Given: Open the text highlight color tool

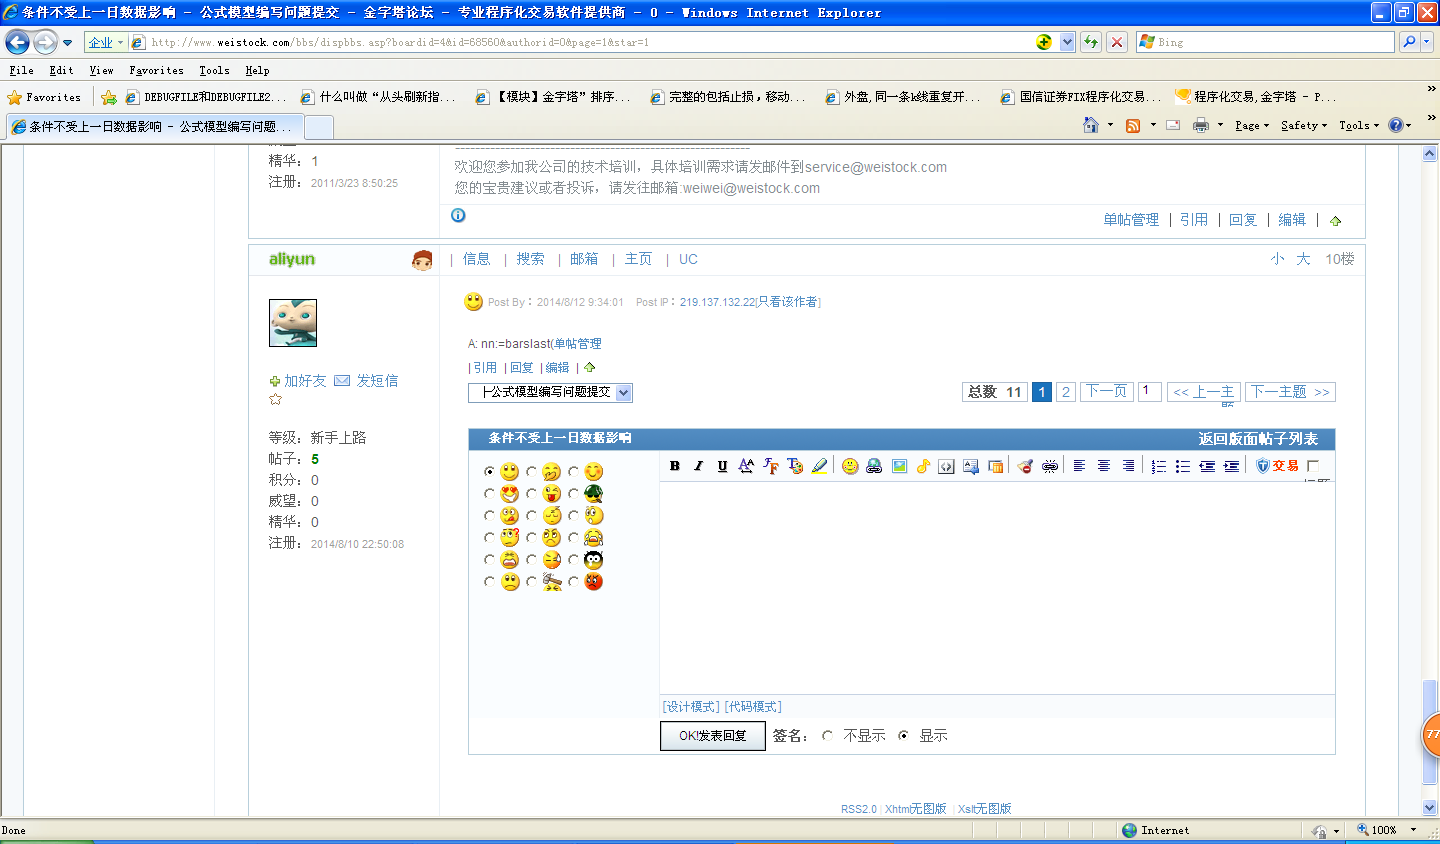Looking at the screenshot, I should 820,466.
